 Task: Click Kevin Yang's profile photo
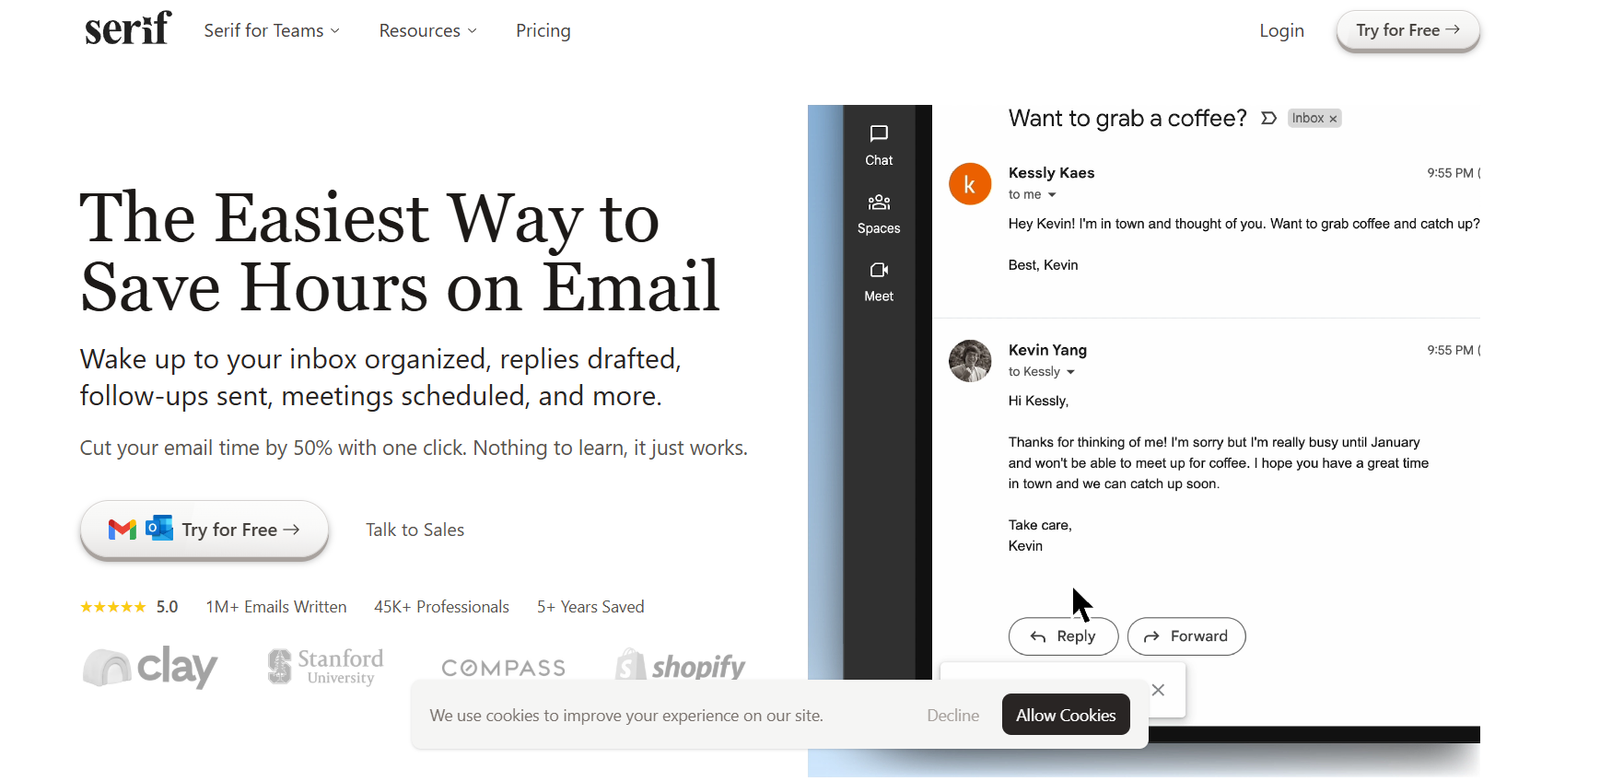click(969, 361)
